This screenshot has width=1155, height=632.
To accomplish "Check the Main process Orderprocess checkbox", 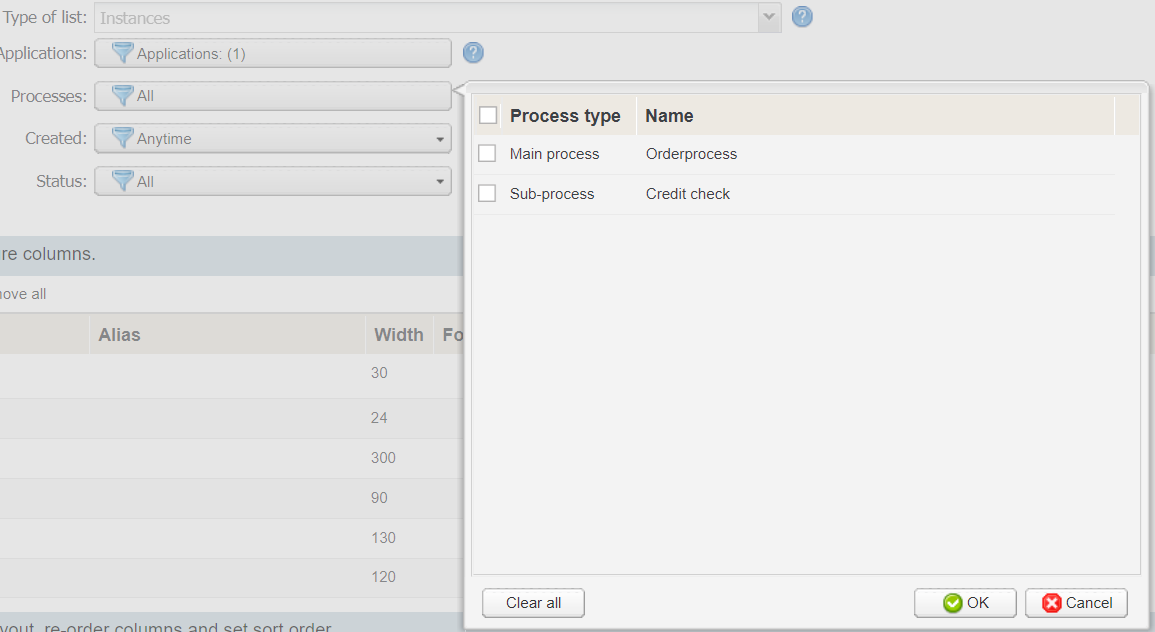I will pos(487,154).
